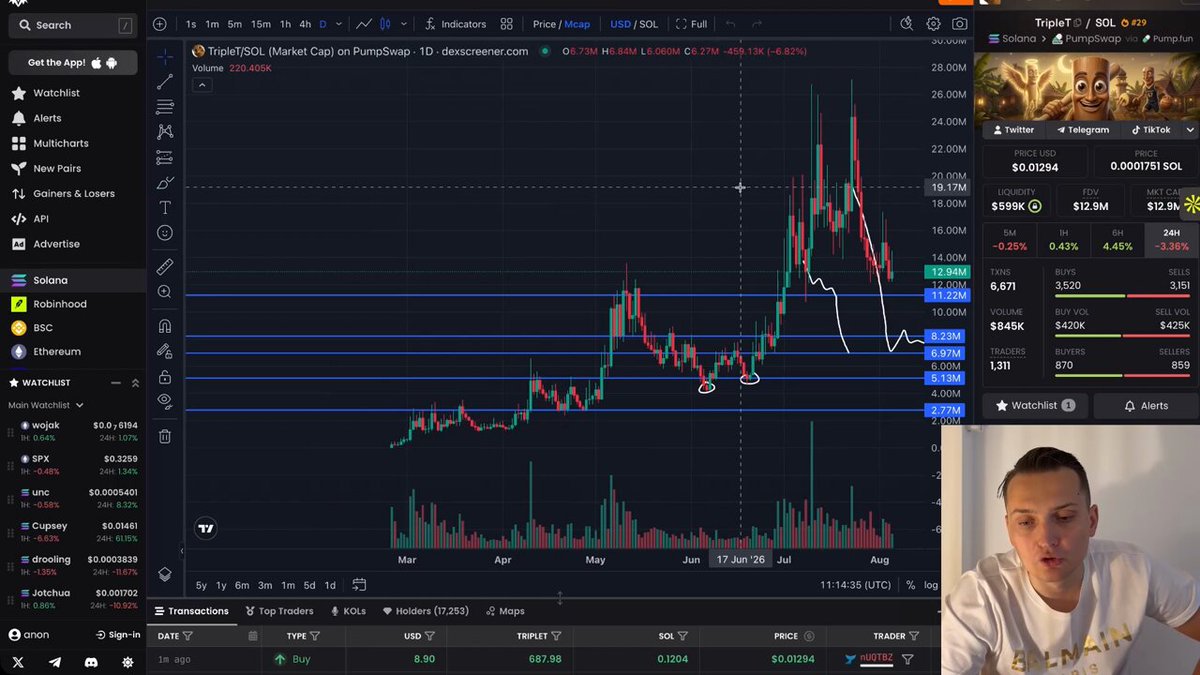
Task: Click the candlestick chart style icon
Action: coord(387,24)
